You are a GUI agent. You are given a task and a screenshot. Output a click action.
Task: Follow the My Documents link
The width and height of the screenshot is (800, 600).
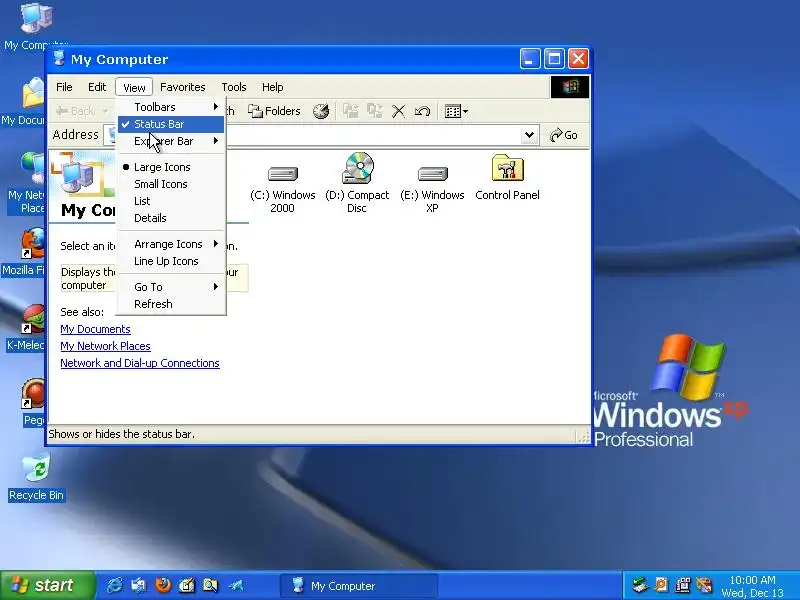point(95,329)
